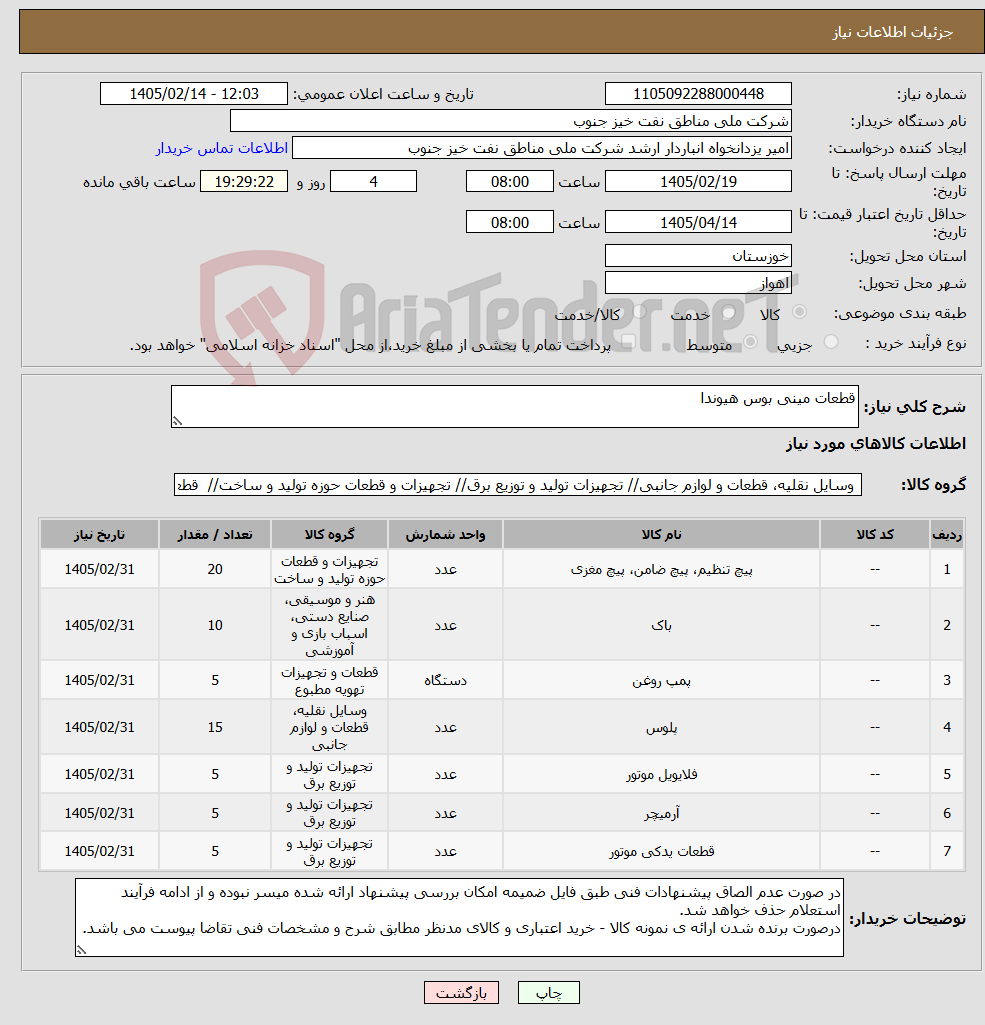Click the remaining days field showing 4
The width and height of the screenshot is (985, 1025).
pyautogui.click(x=373, y=182)
